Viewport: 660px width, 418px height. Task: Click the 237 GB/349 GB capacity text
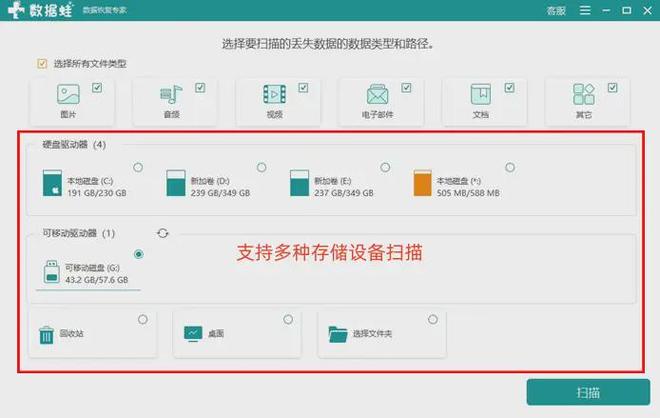[x=343, y=193]
